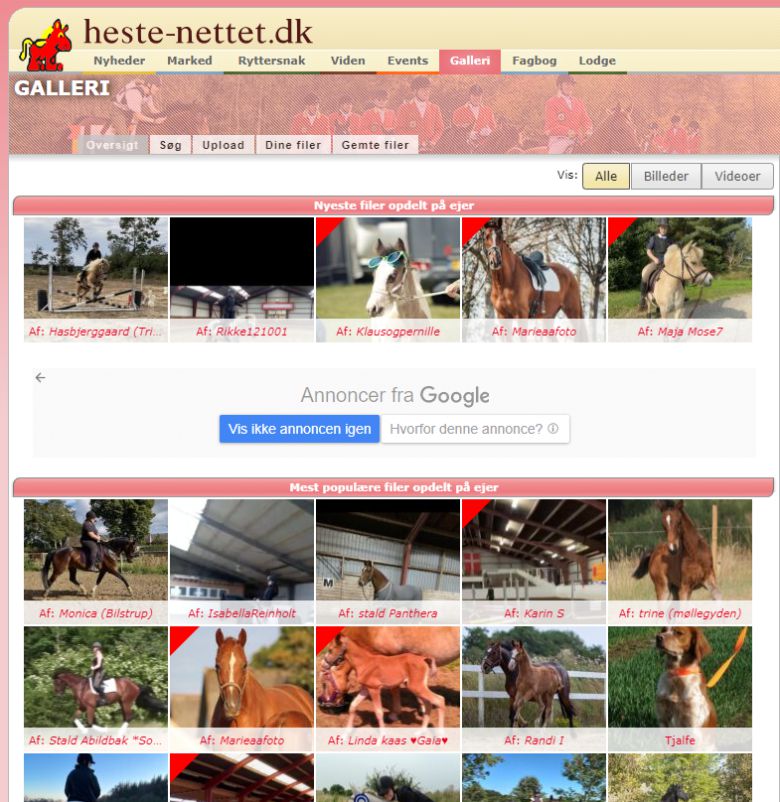Open the horse with sunglasses thumbnail
780x802 pixels.
[388, 269]
